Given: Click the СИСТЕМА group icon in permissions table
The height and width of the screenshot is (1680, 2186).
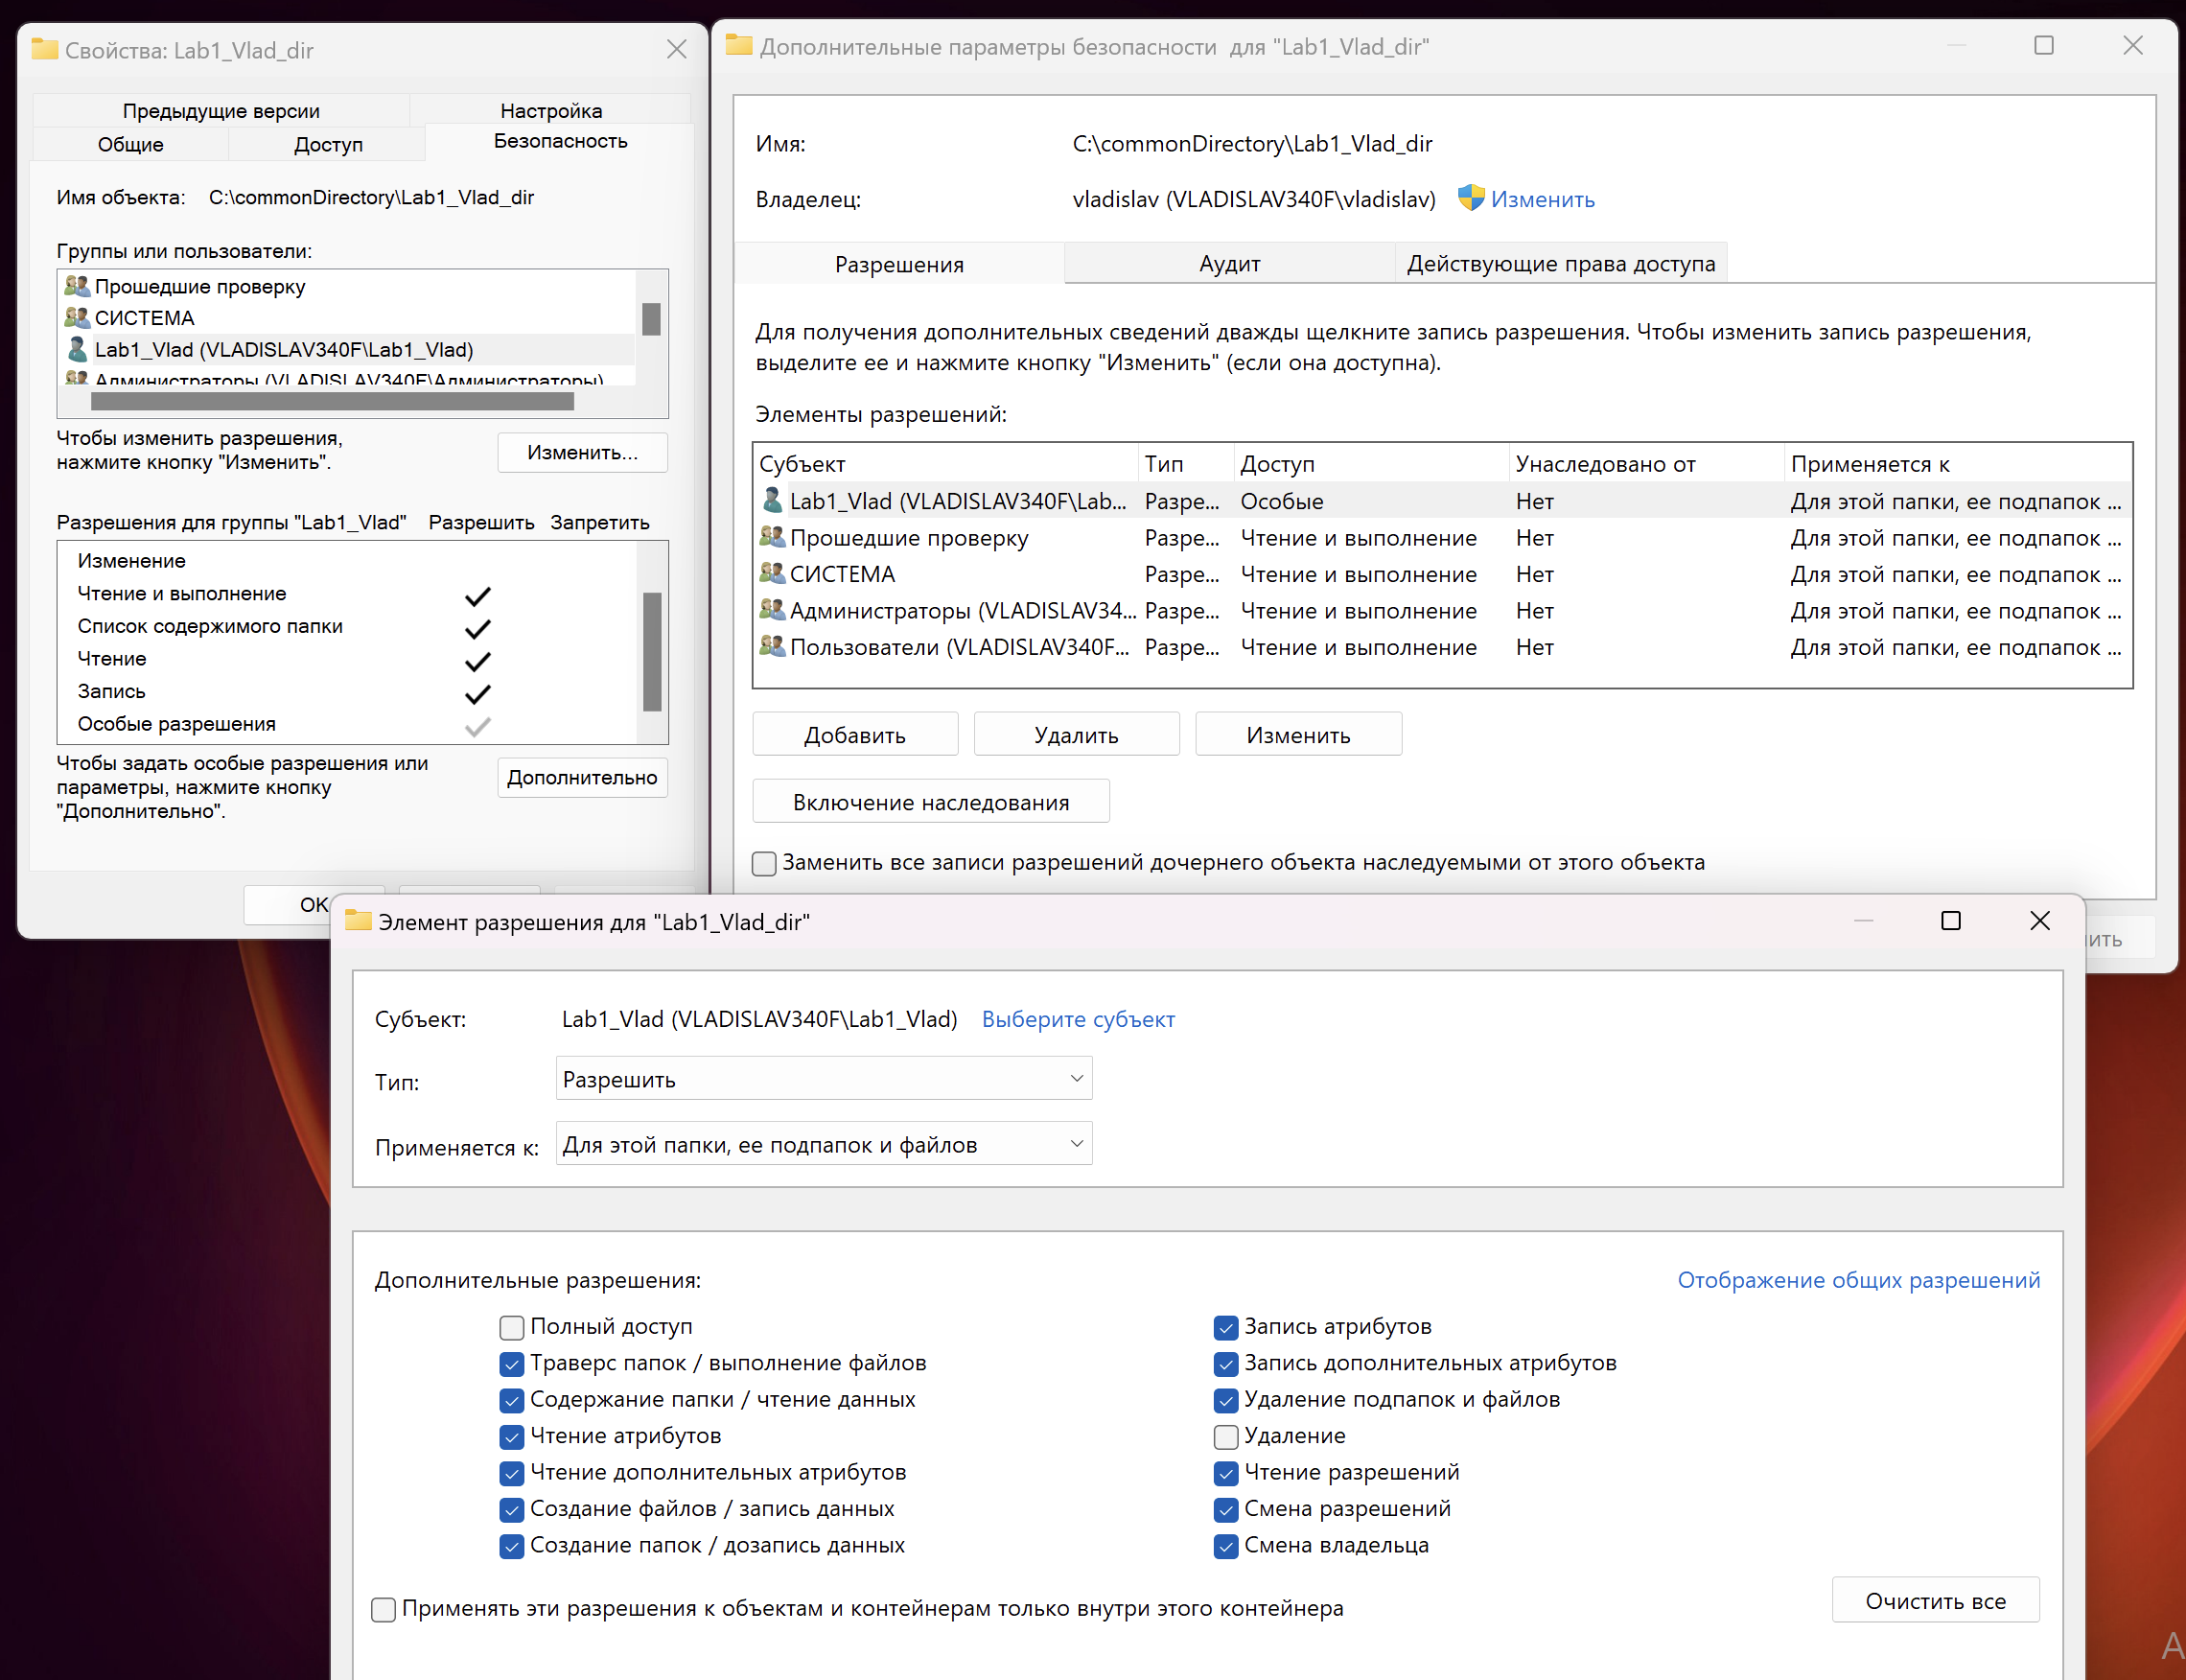Looking at the screenshot, I should point(772,573).
